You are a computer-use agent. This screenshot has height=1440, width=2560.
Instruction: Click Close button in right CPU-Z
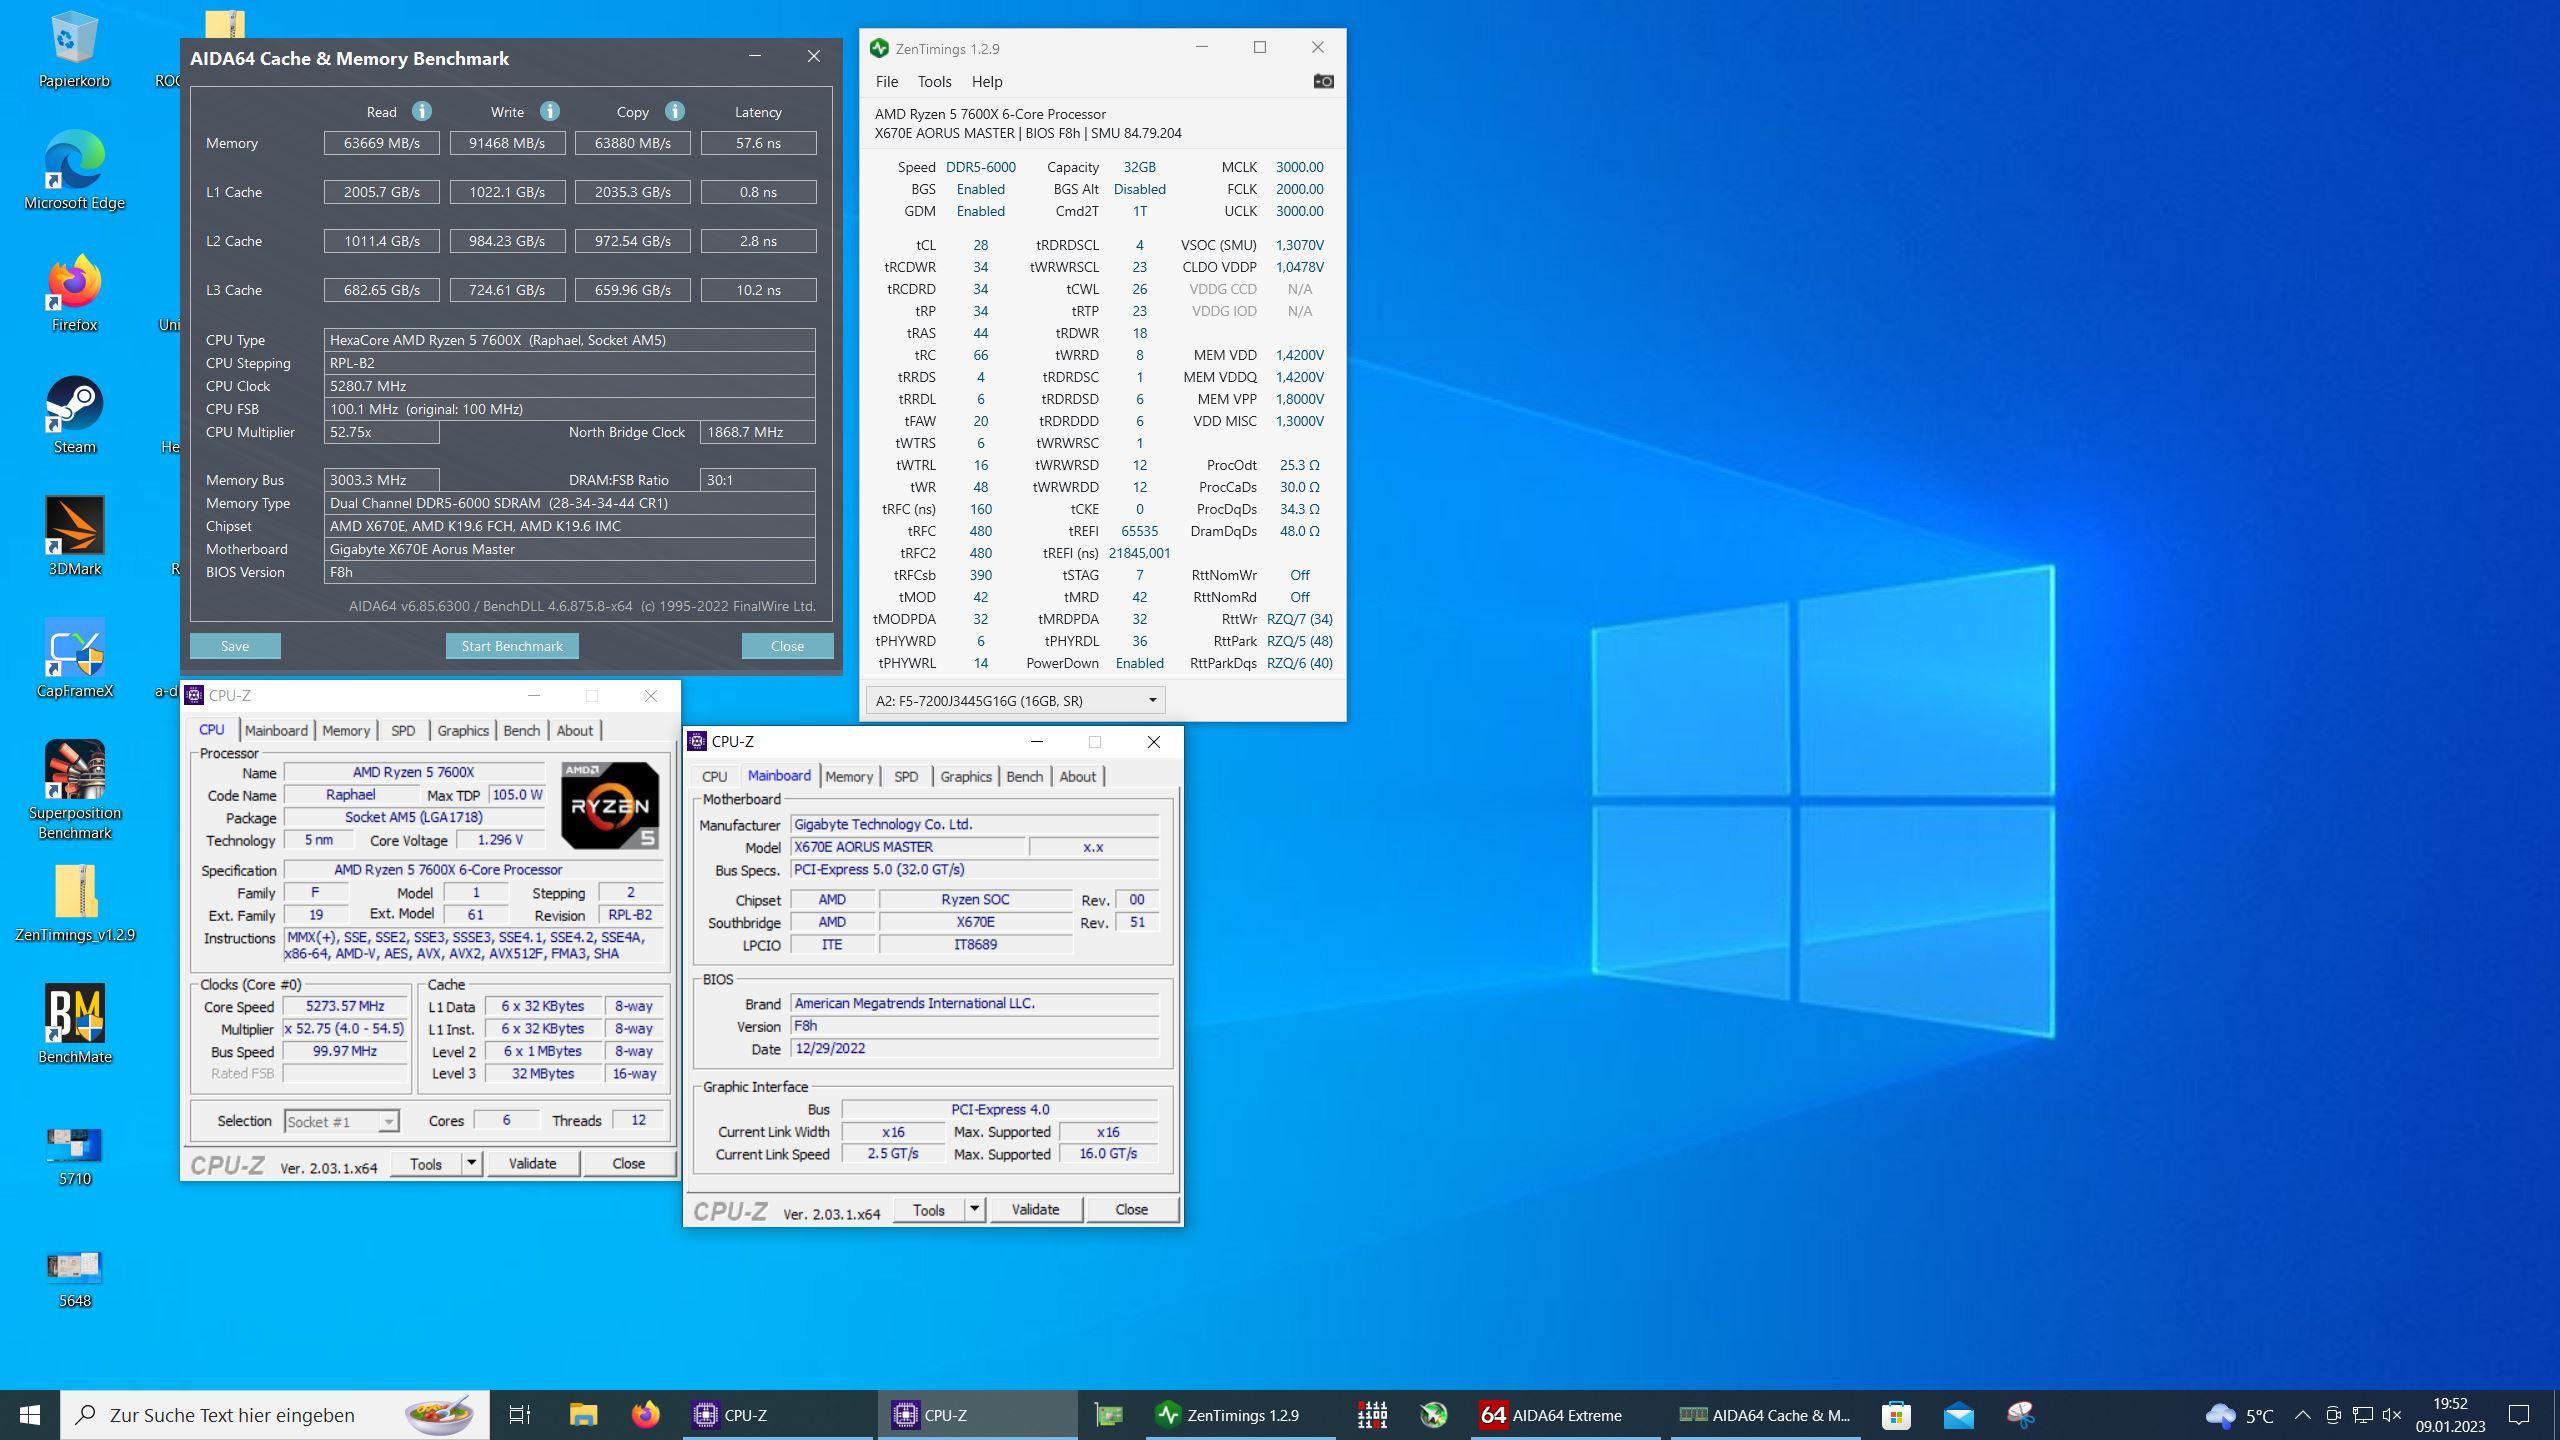click(1131, 1209)
